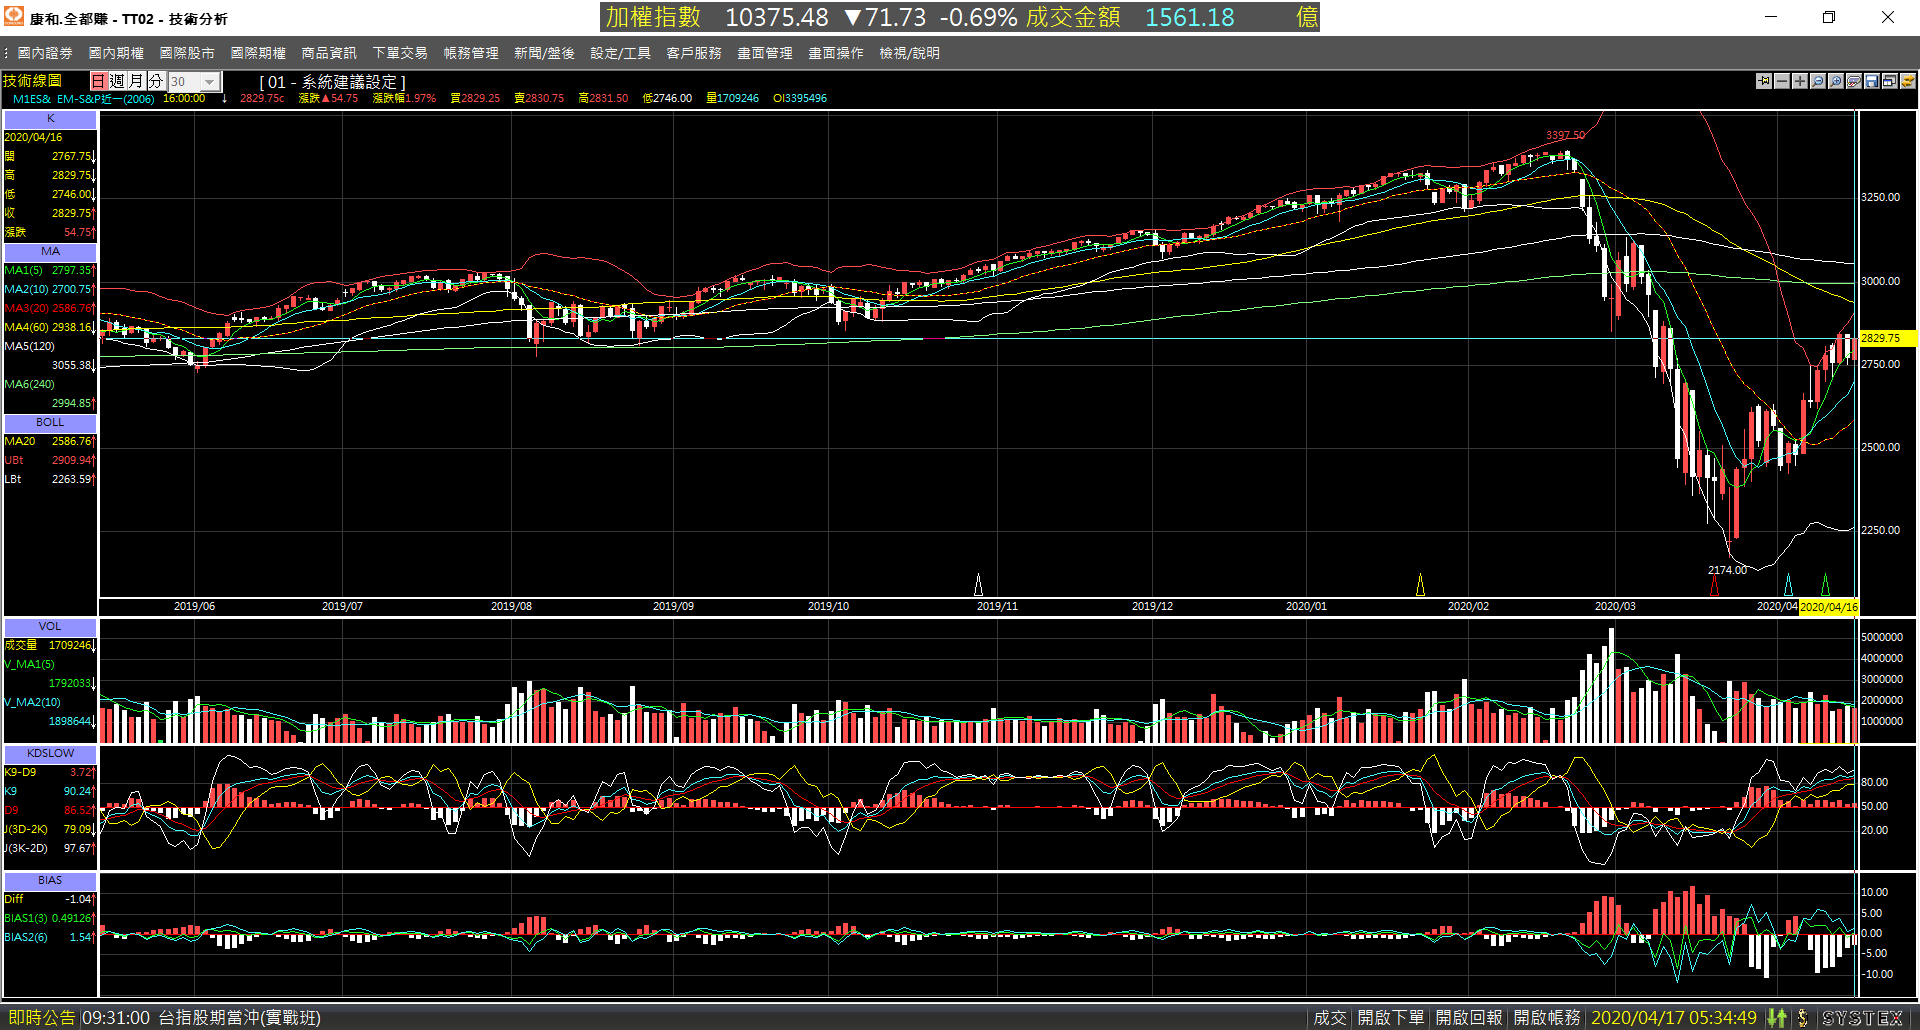Click the cascade windows icon
Image resolution: width=1920 pixels, height=1030 pixels.
1890,81
